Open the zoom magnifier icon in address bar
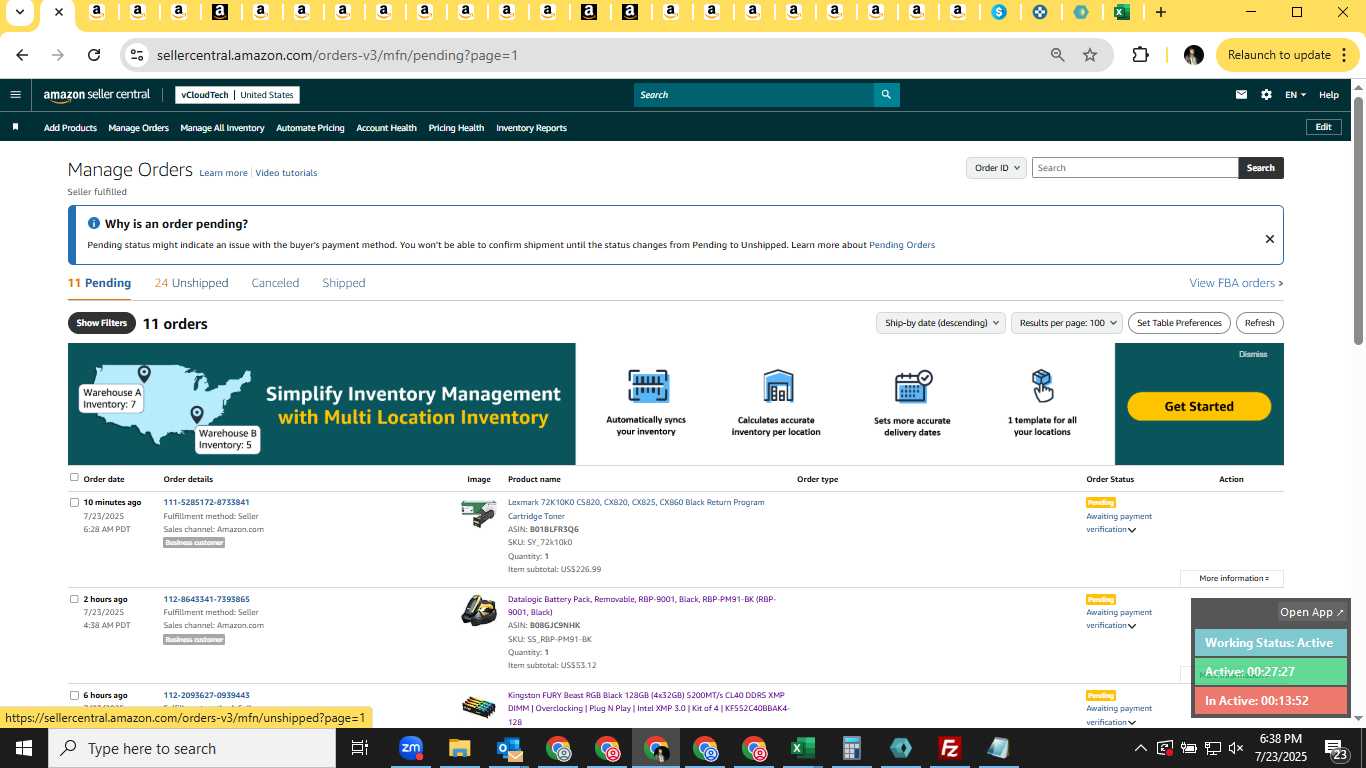The width and height of the screenshot is (1366, 768). click(1057, 55)
